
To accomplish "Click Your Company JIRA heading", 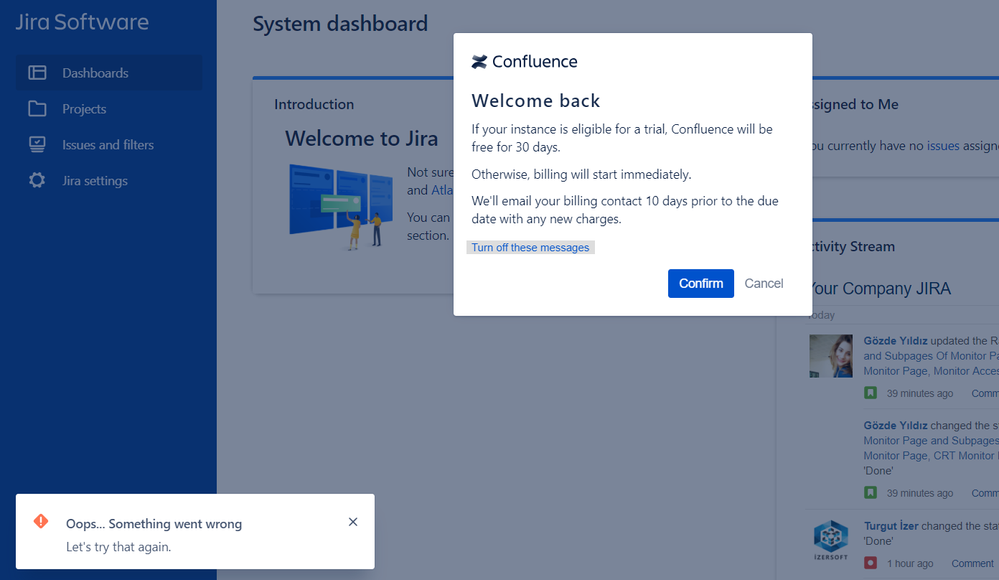I will pyautogui.click(x=880, y=289).
